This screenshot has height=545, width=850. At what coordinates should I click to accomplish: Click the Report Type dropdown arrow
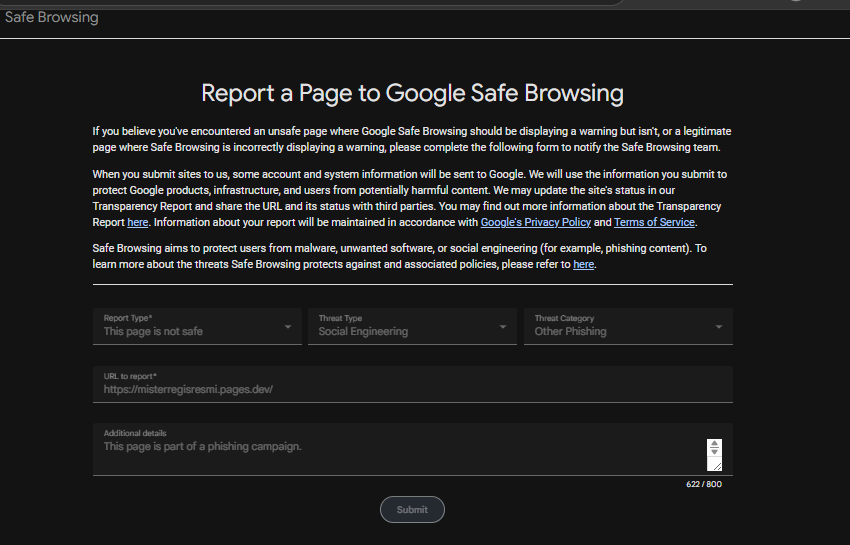click(x=288, y=327)
